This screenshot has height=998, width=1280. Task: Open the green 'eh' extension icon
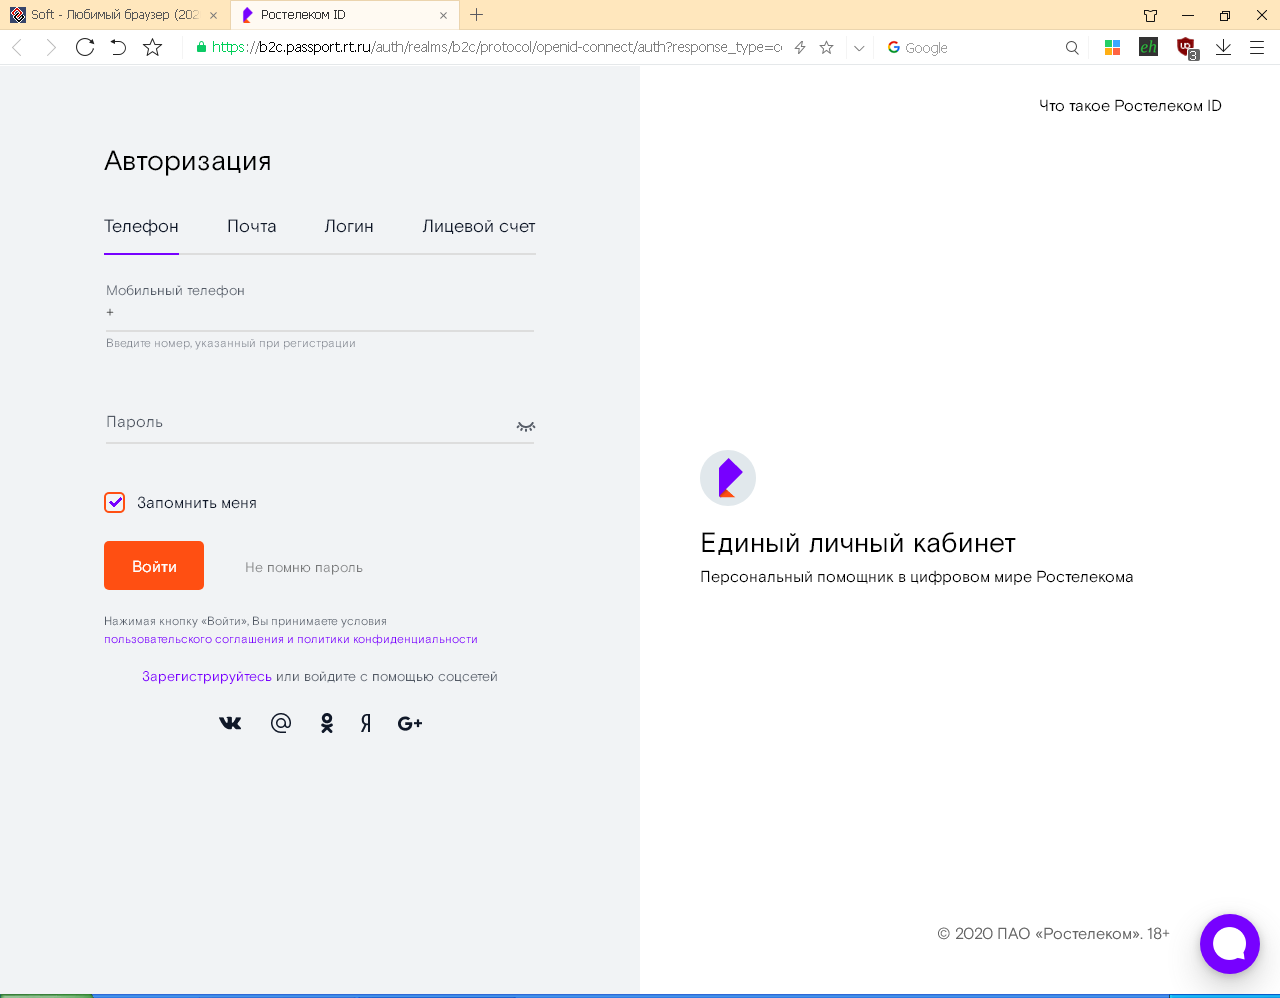pos(1148,46)
